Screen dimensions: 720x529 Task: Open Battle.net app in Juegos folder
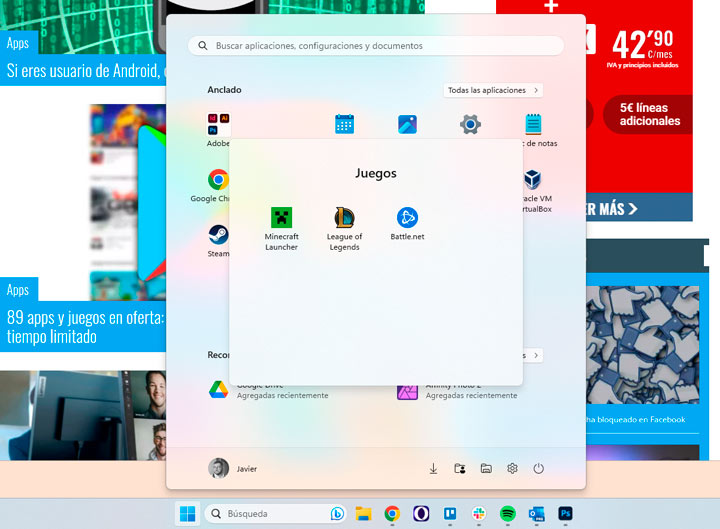pyautogui.click(x=407, y=224)
